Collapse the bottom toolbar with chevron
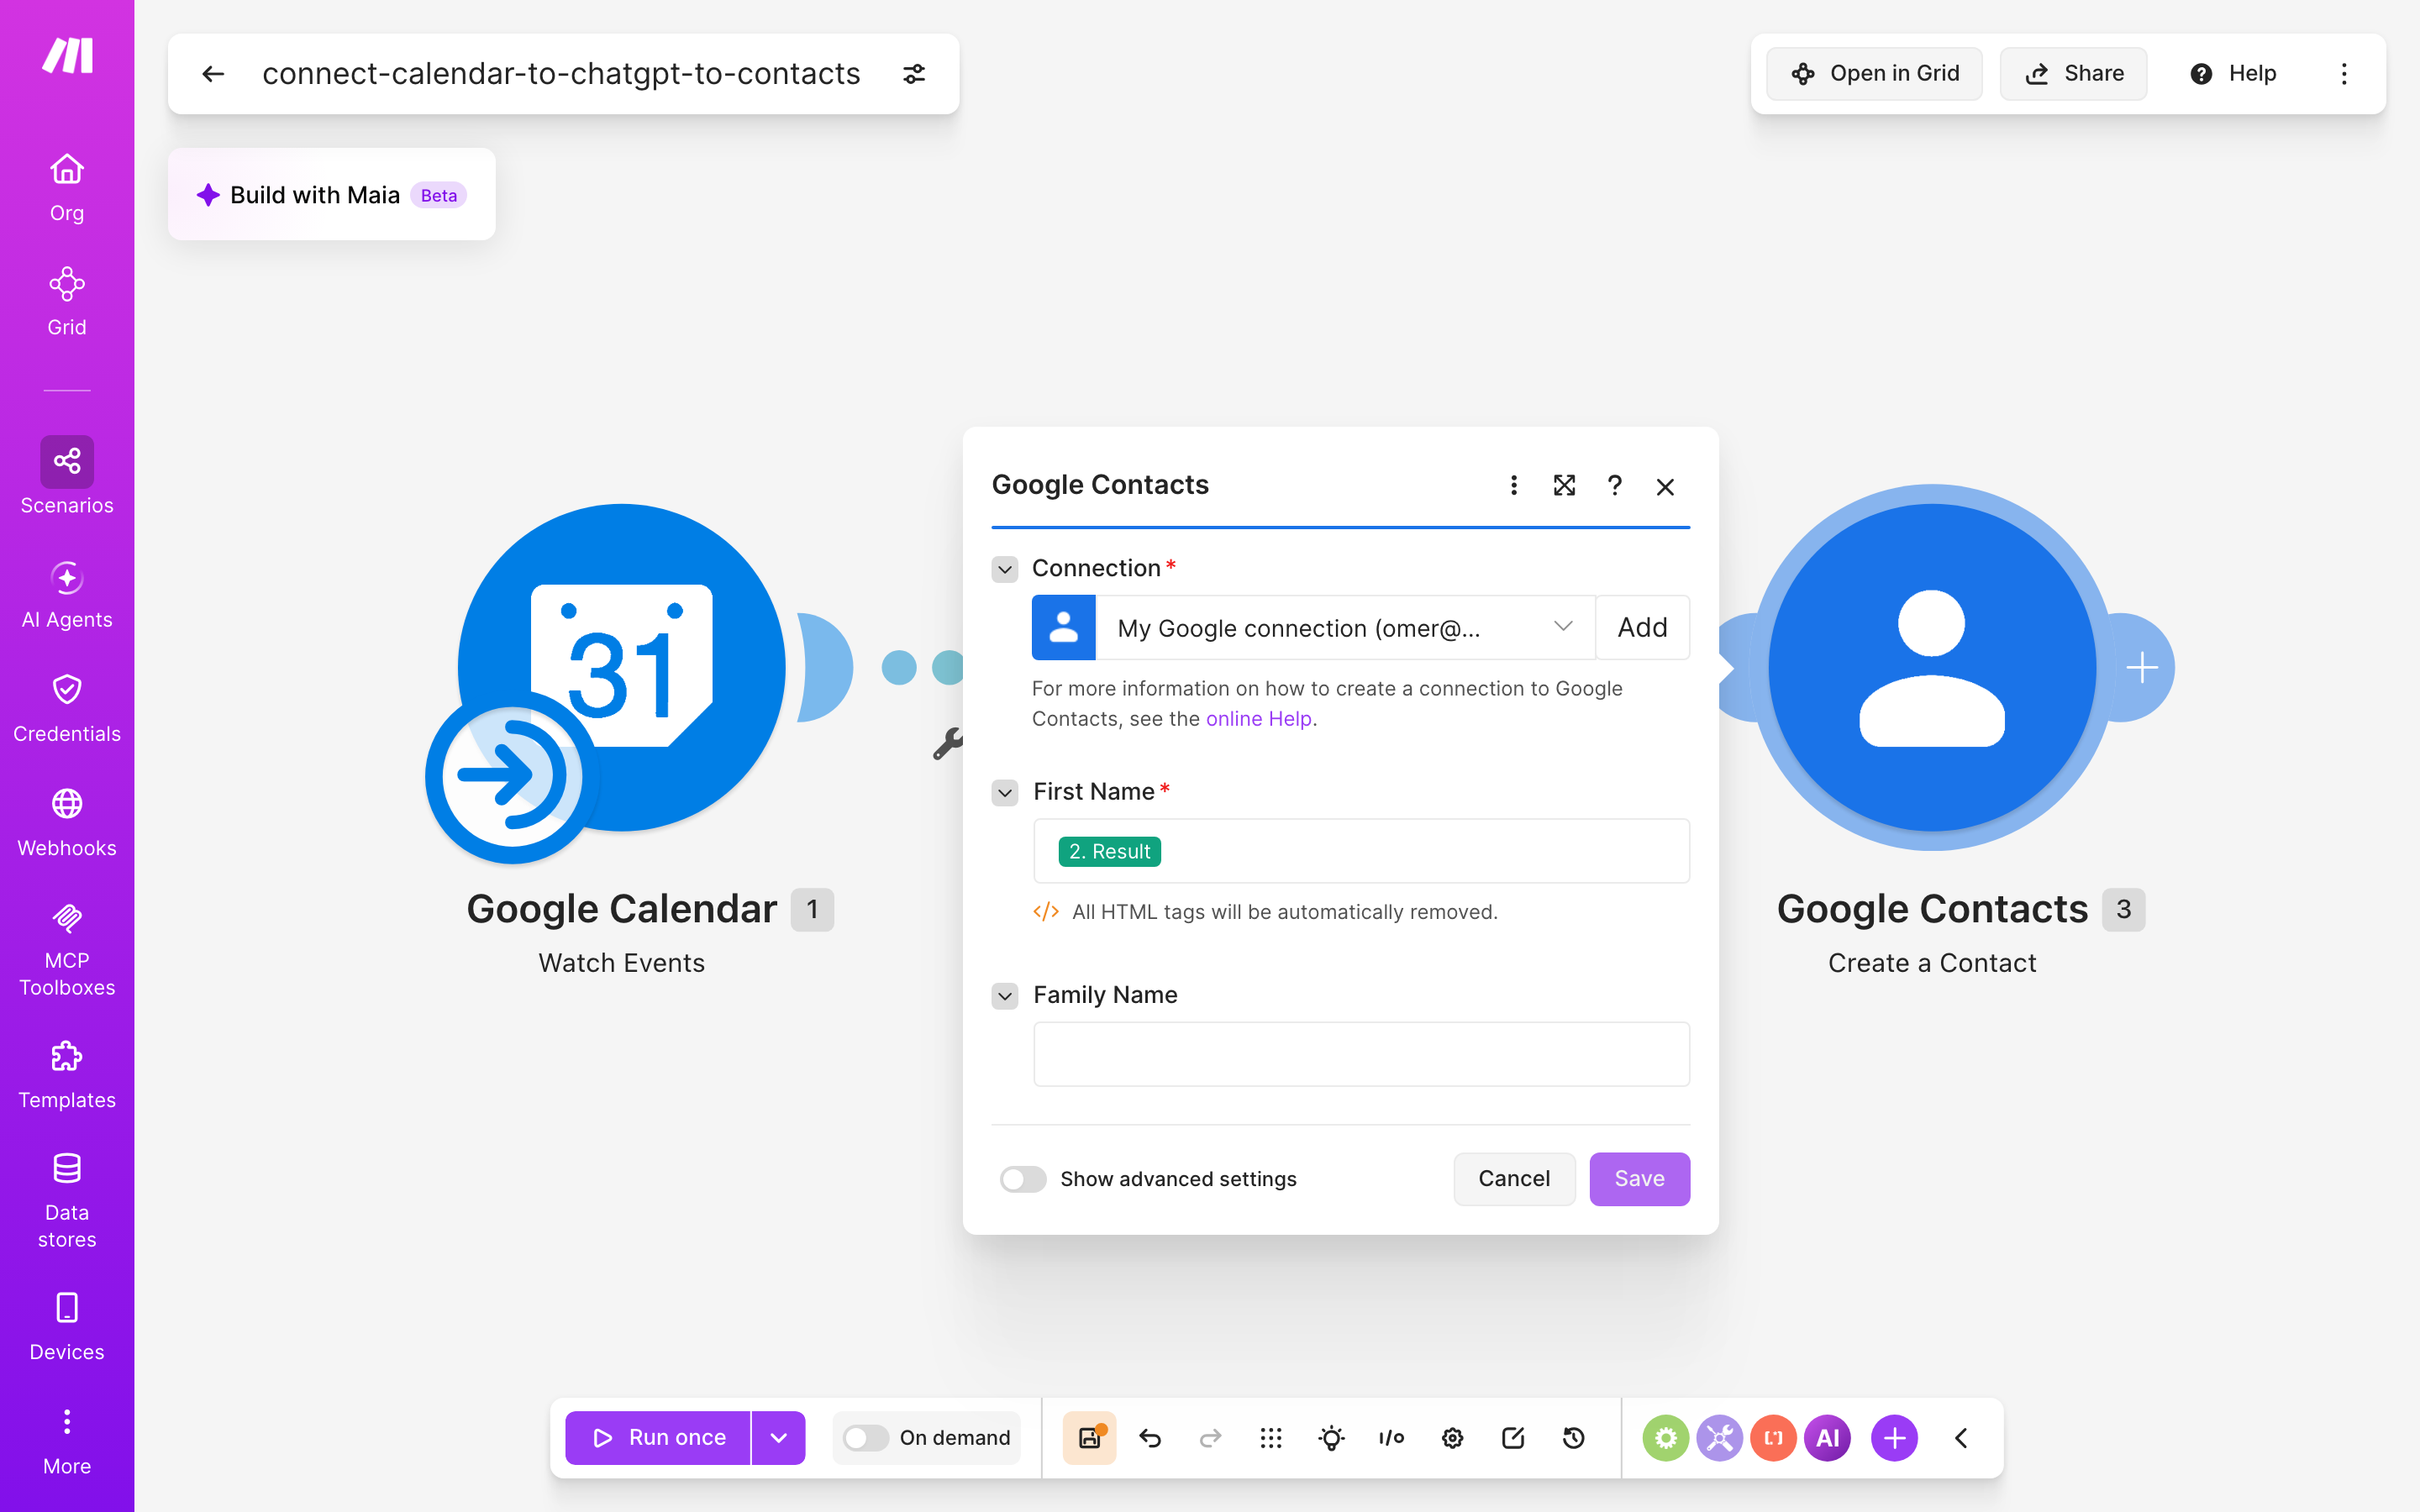The height and width of the screenshot is (1512, 2420). (1961, 1438)
